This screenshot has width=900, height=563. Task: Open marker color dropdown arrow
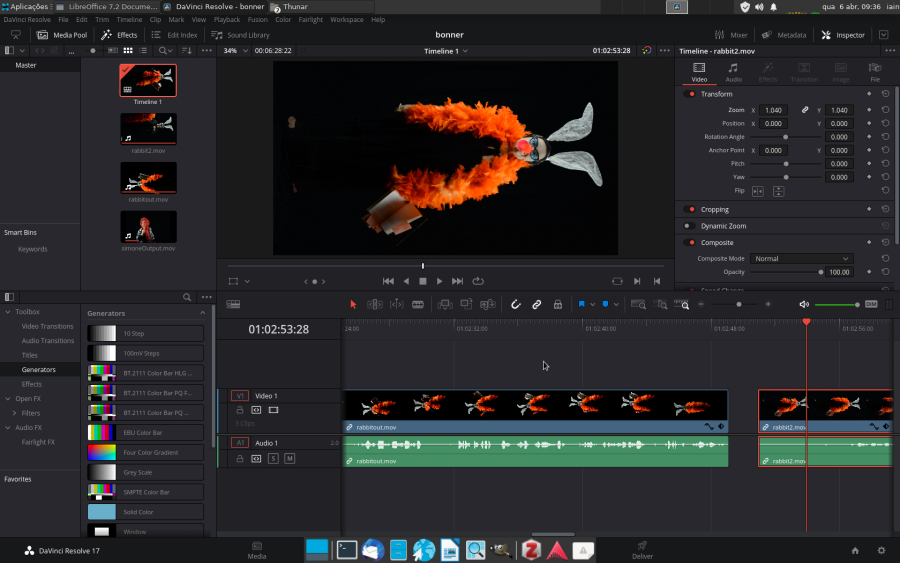pyautogui.click(x=616, y=305)
